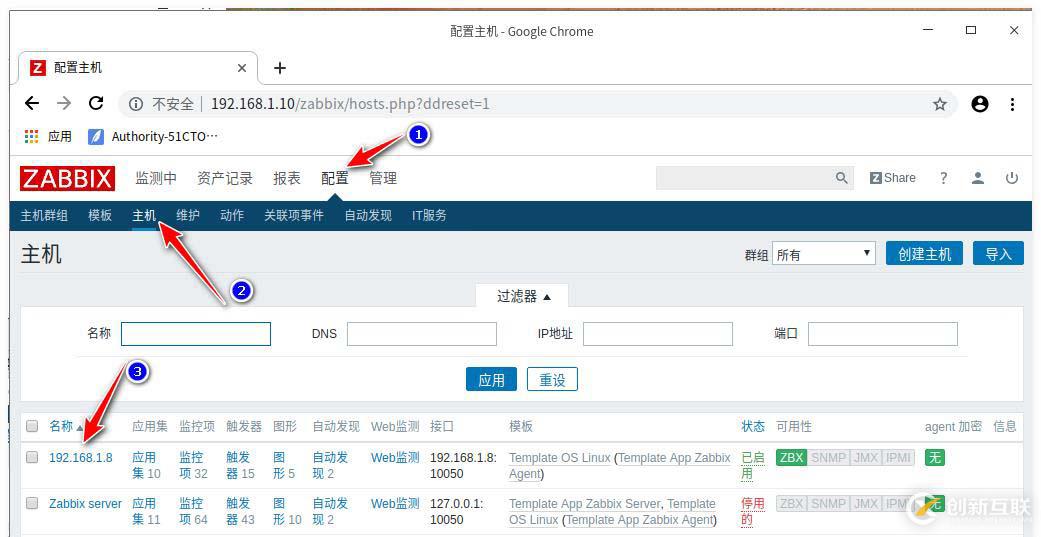Open the 关联项事件 submenu
1041x537 pixels.
click(x=294, y=215)
